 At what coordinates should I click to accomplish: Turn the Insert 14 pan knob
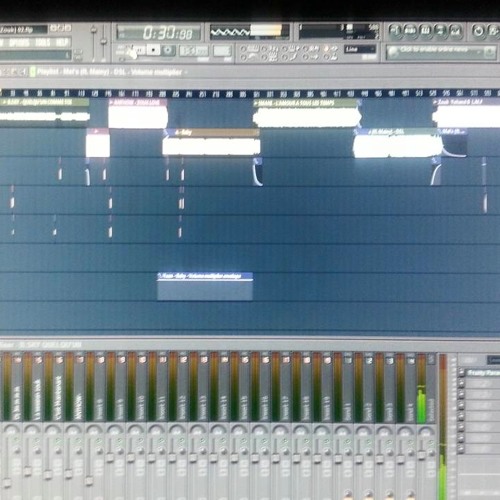218,430
